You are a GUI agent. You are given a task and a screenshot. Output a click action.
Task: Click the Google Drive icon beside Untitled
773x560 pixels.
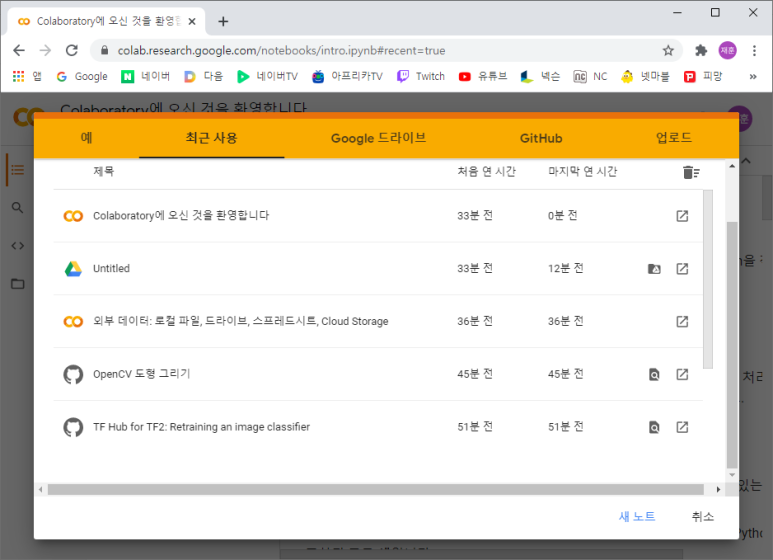[73, 269]
